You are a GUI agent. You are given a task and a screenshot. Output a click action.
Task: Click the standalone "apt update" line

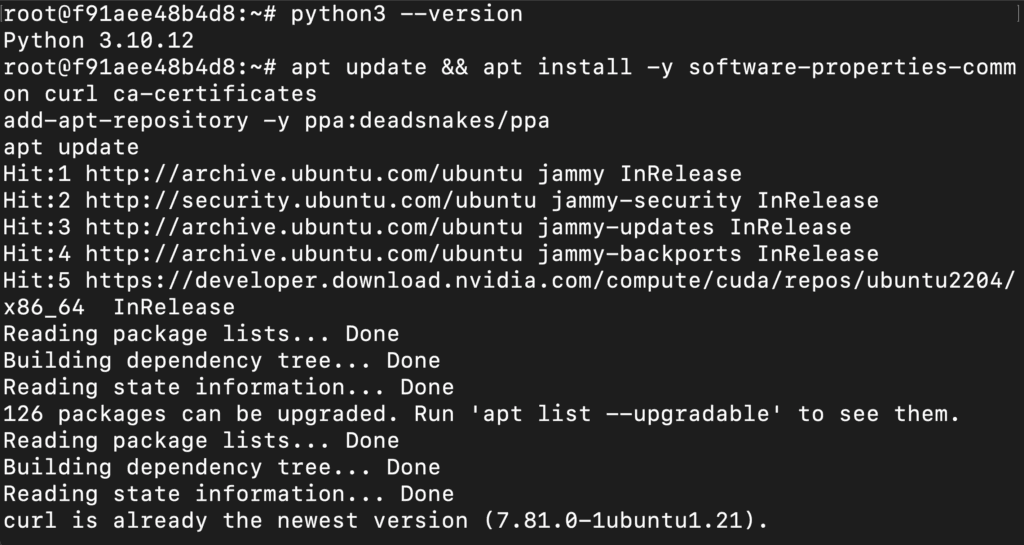(71, 147)
